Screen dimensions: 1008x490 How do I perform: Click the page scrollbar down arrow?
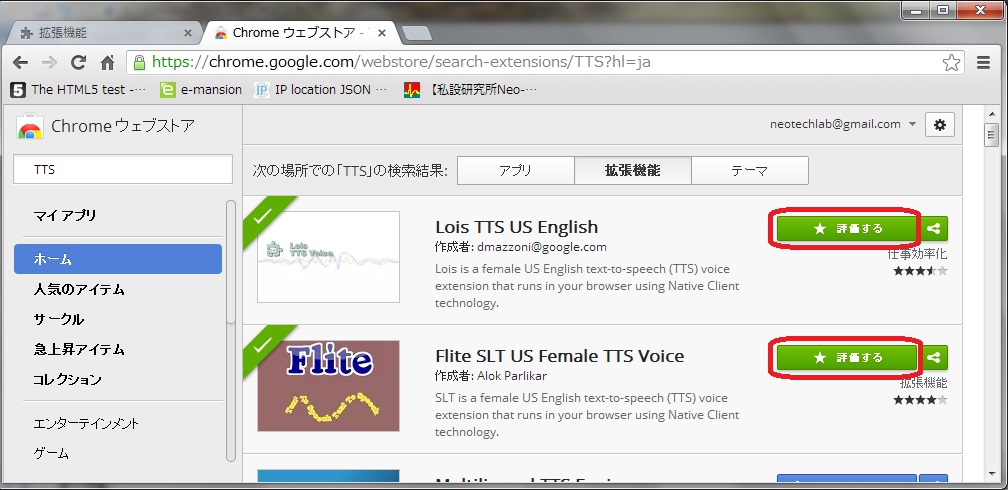(992, 474)
